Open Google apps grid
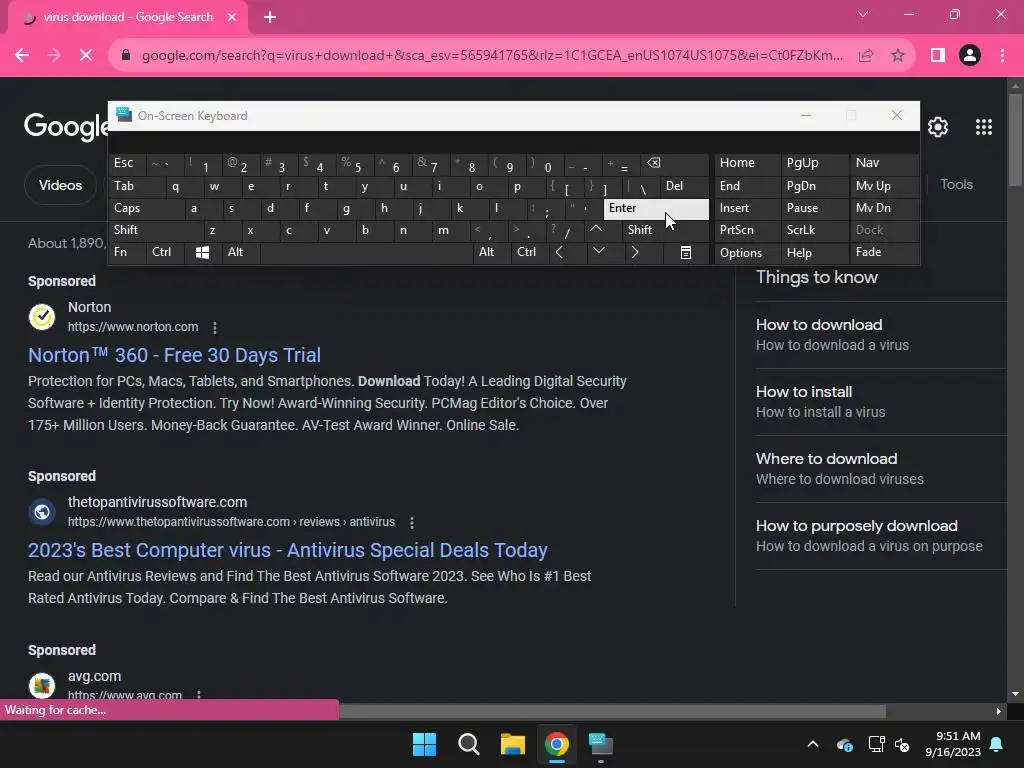The height and width of the screenshot is (768, 1024). click(984, 127)
